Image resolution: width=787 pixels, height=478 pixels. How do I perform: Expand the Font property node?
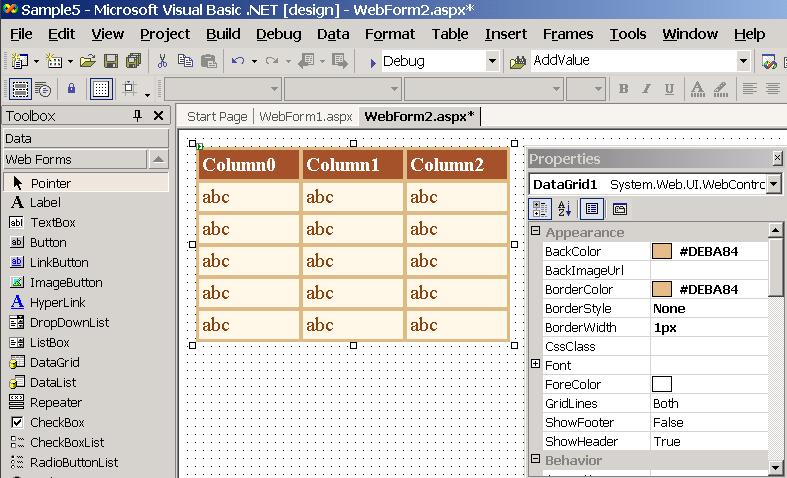point(536,364)
